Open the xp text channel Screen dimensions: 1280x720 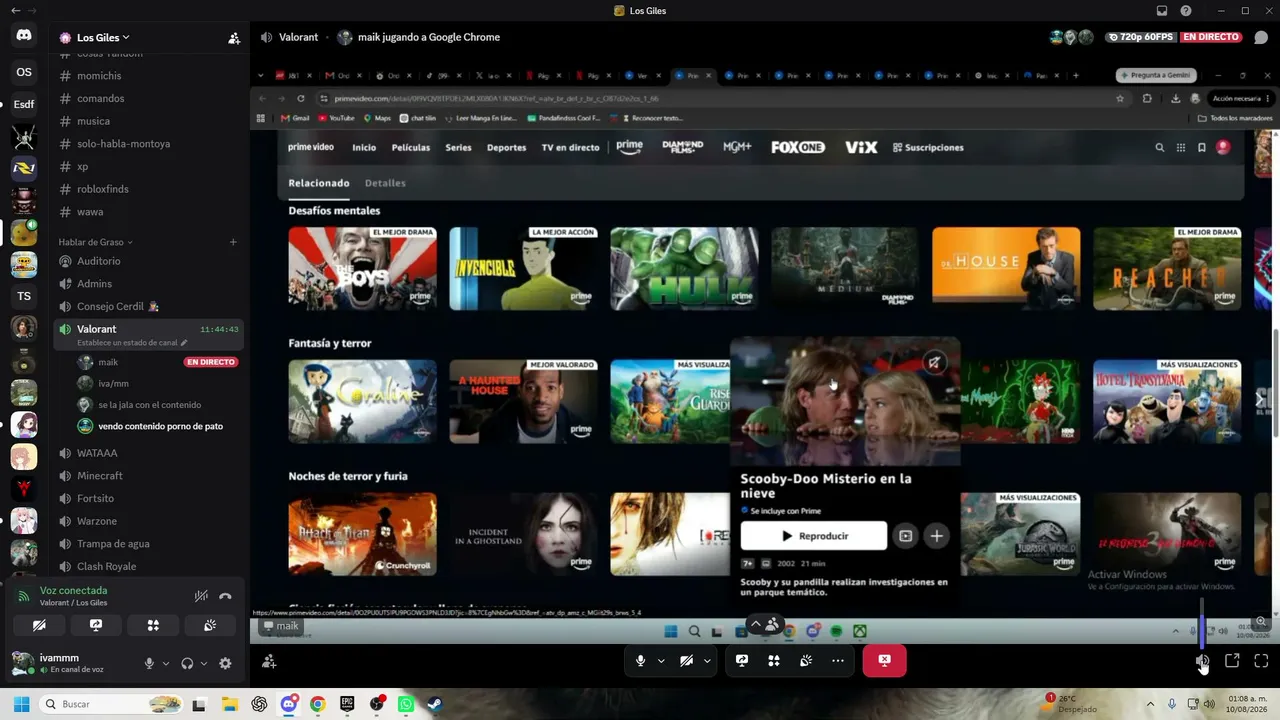tap(150, 166)
